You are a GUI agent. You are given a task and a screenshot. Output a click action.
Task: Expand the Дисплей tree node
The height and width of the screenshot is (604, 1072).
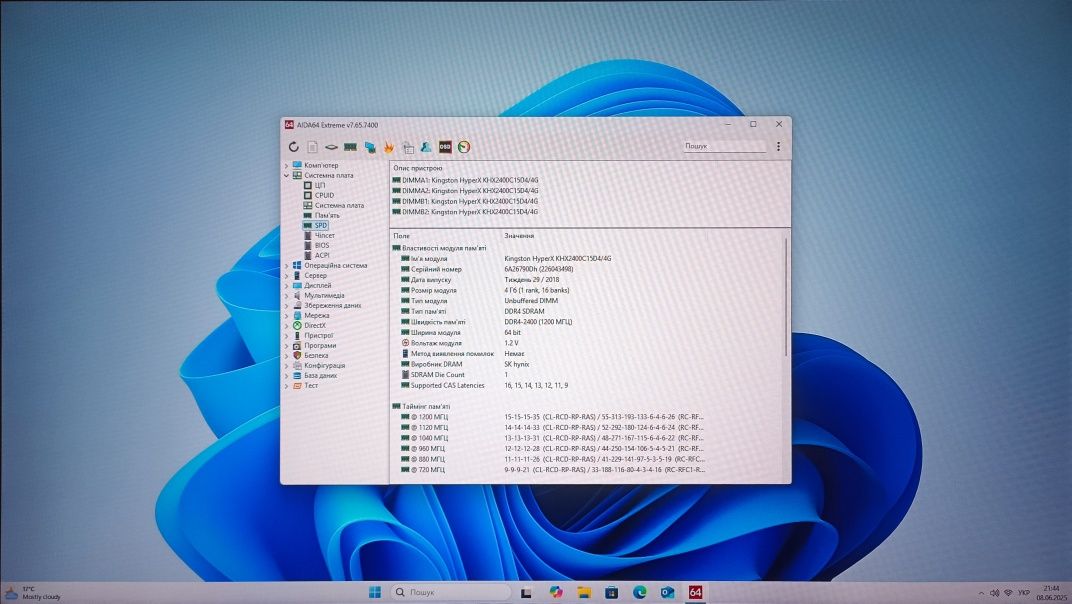(286, 285)
